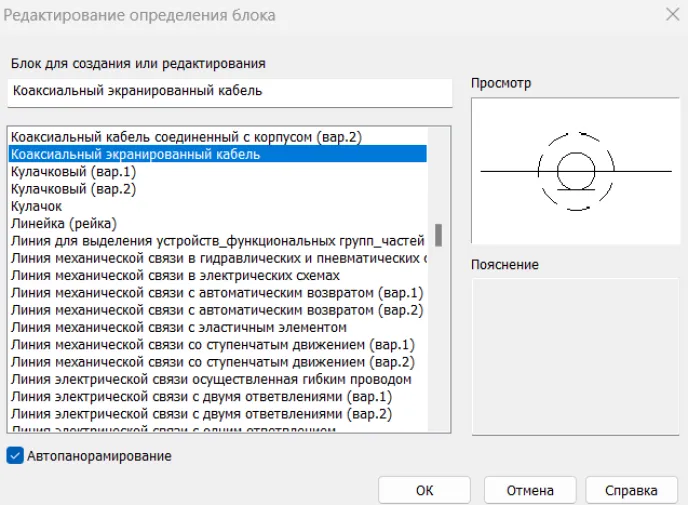Image resolution: width=688 pixels, height=505 pixels.
Task: Select 'Линия механической связи в электрических схемах'
Action: click(x=176, y=275)
